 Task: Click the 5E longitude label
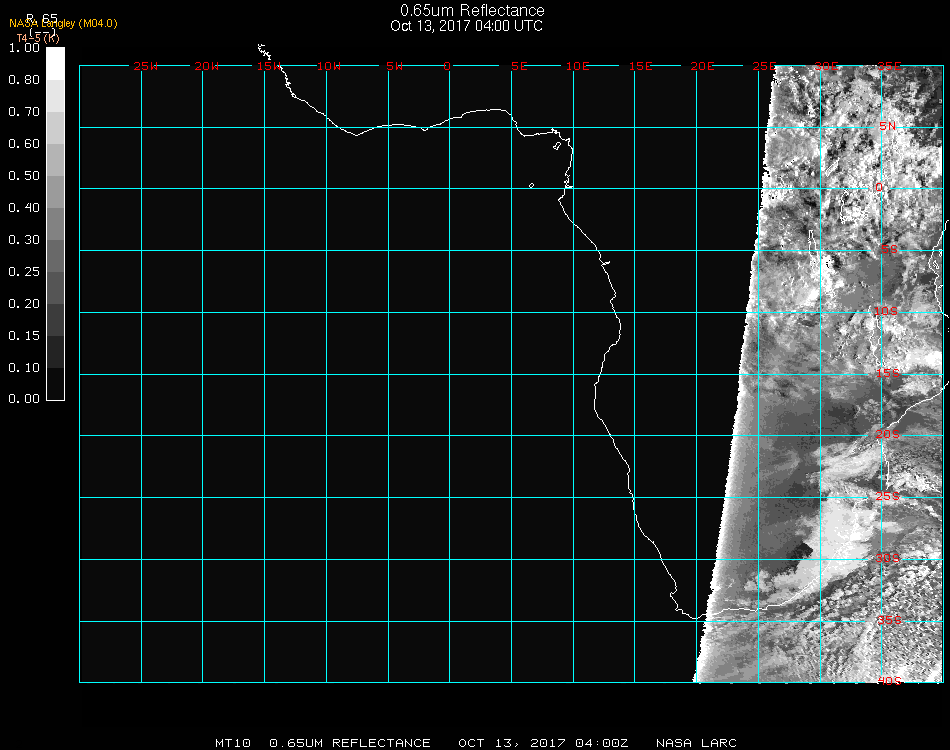pyautogui.click(x=519, y=66)
